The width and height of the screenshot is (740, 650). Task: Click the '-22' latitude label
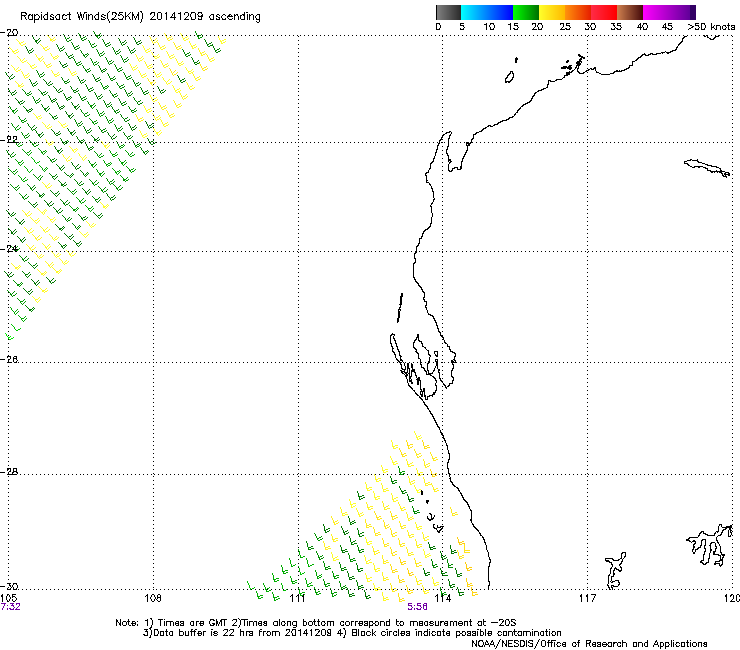point(10,140)
